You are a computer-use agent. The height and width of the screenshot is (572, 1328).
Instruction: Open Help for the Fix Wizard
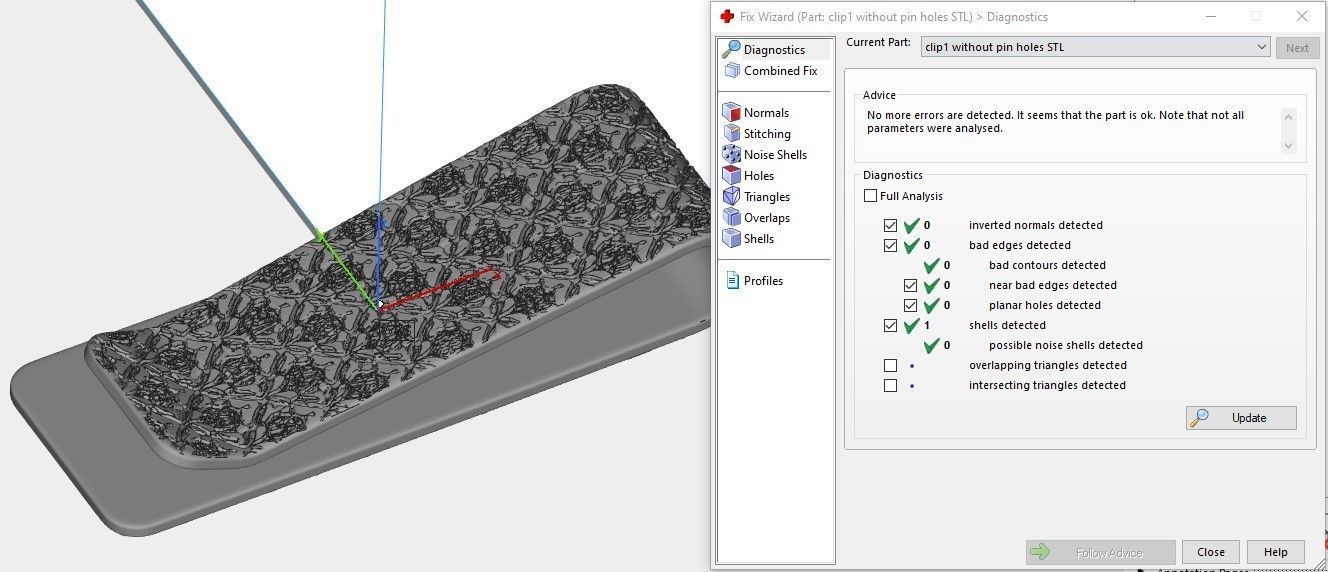pos(1275,552)
